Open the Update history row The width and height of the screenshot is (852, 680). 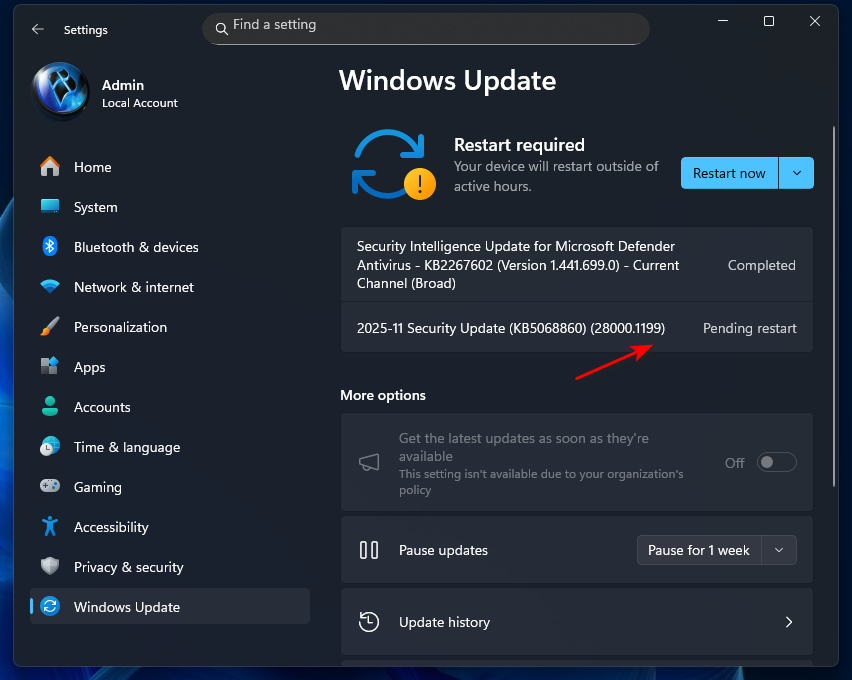tap(577, 622)
